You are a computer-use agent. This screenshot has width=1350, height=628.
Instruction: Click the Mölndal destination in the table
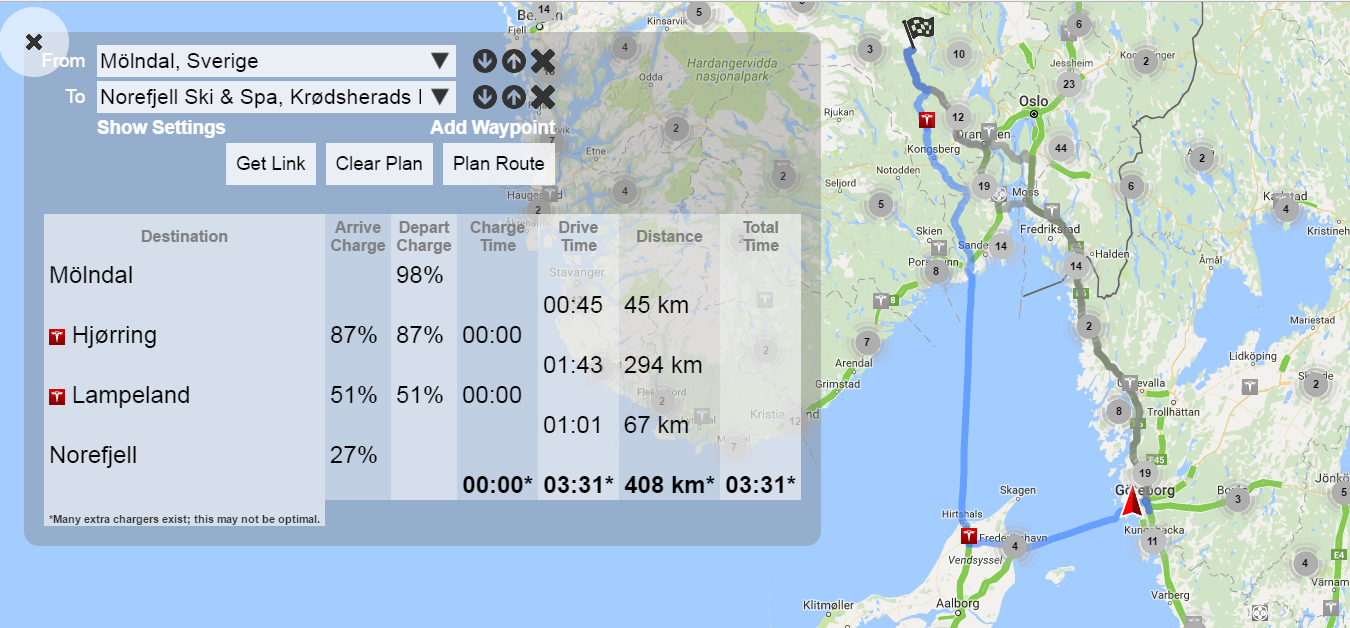pyautogui.click(x=91, y=275)
